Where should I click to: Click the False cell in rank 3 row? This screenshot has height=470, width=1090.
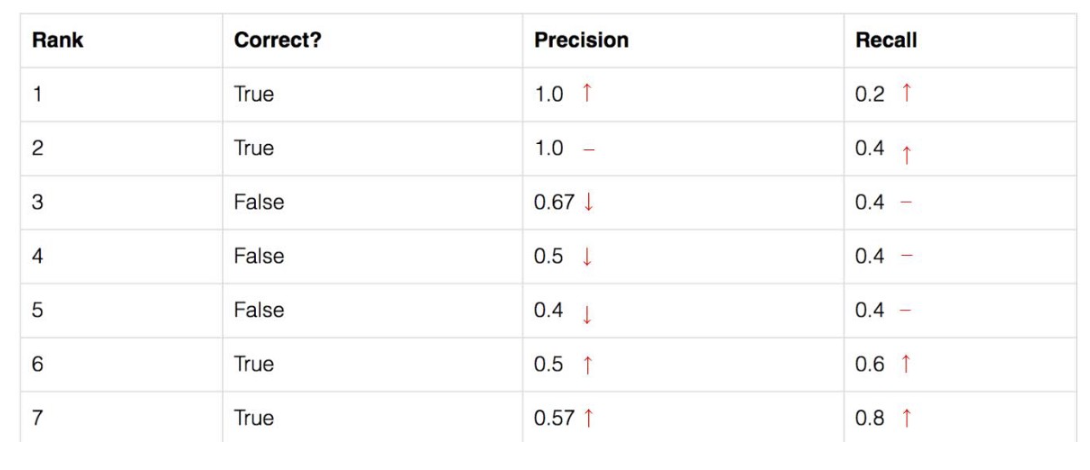(x=259, y=202)
